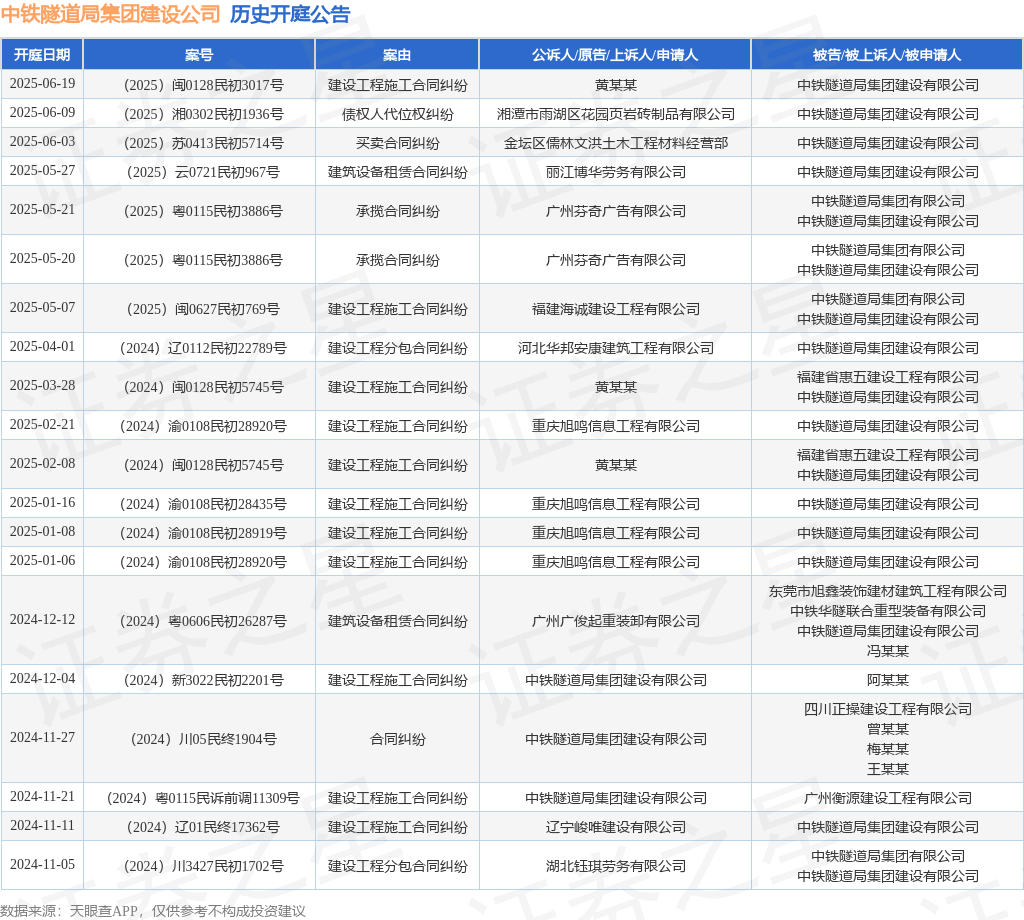Image resolution: width=1024 pixels, height=920 pixels.
Task: Click the cause 买卖合同纠纷
Action: [398, 144]
